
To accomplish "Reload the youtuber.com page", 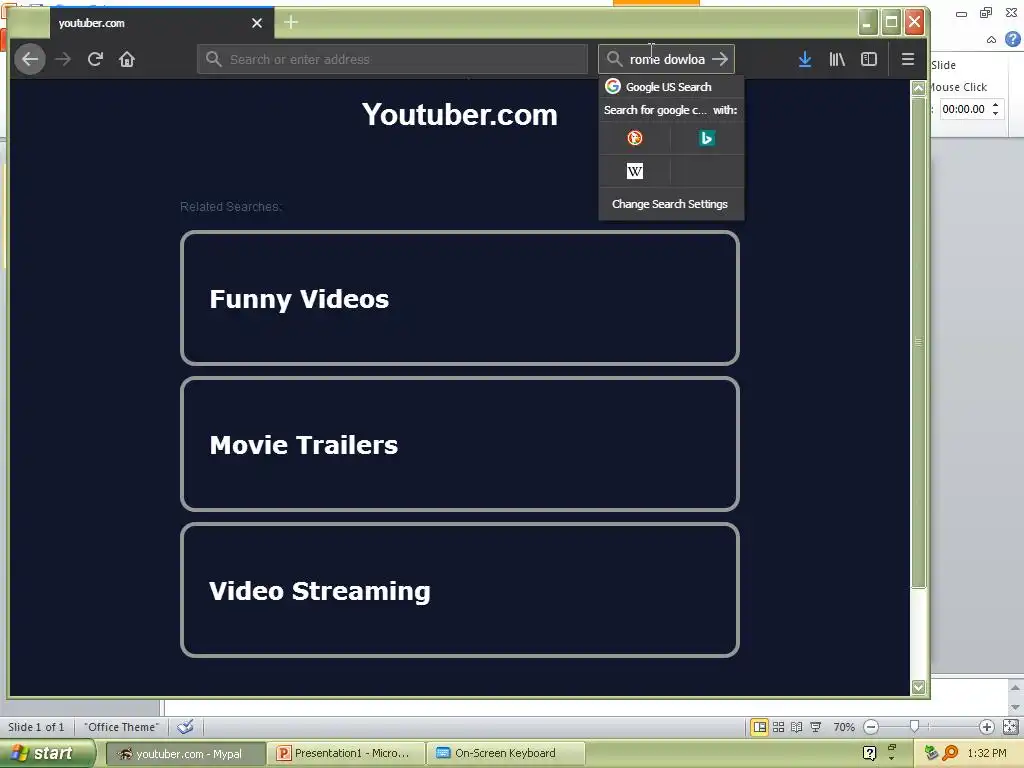I will pyautogui.click(x=95, y=59).
